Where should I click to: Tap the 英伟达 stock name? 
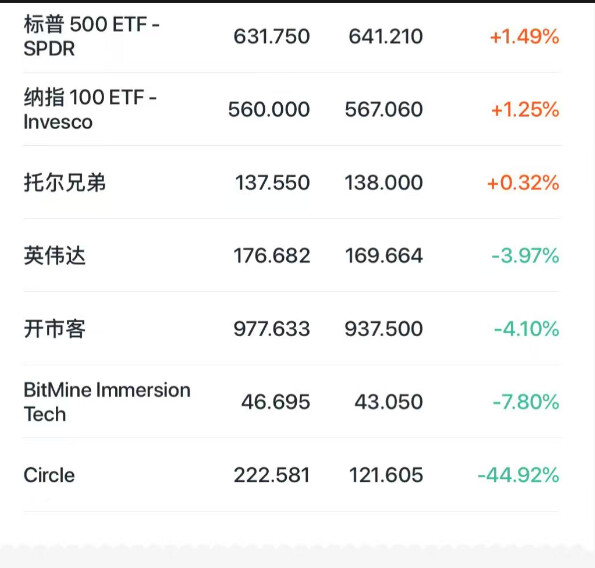click(x=55, y=255)
